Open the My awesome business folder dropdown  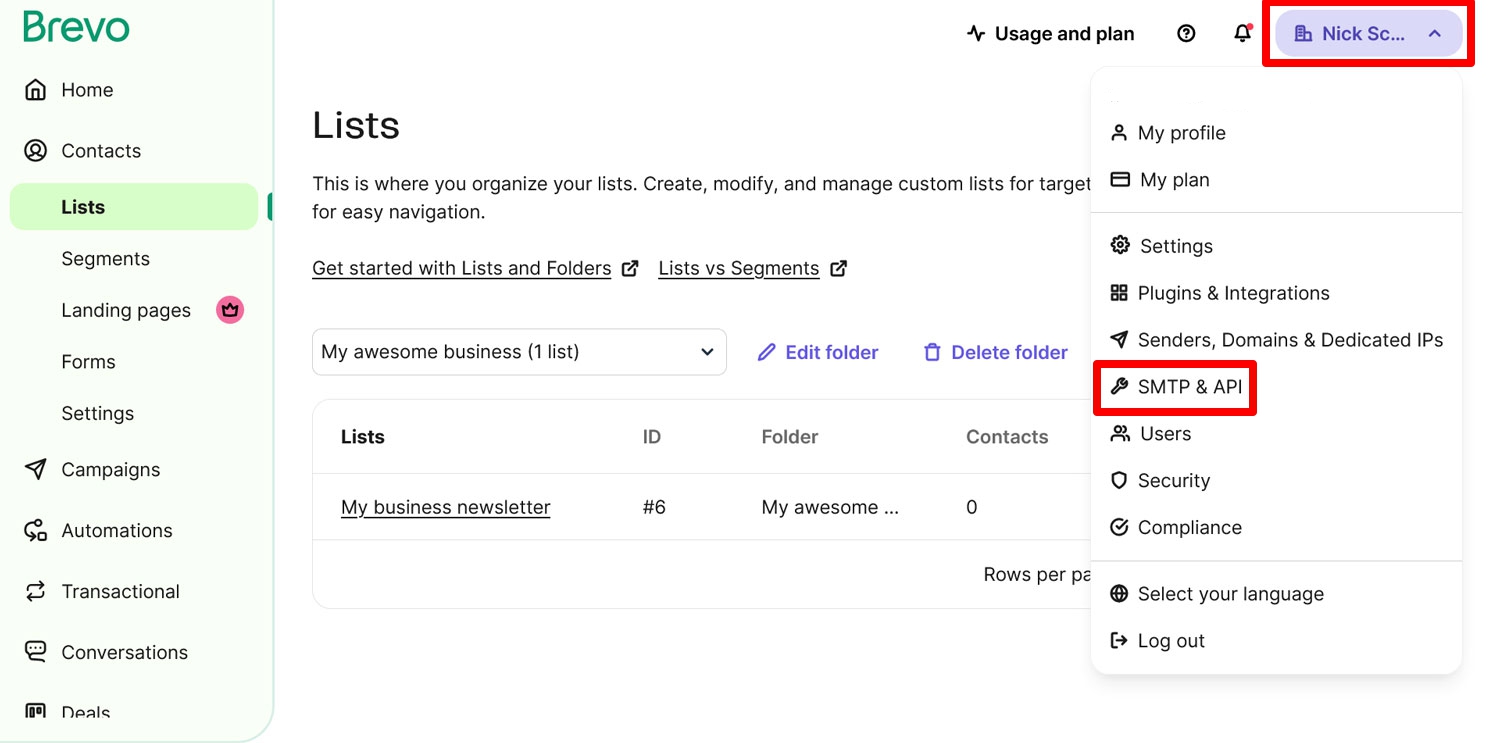(519, 352)
